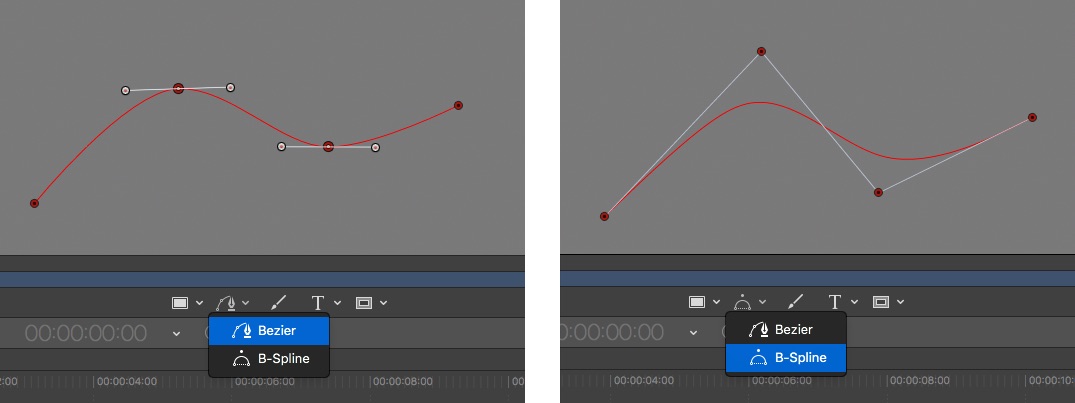This screenshot has width=1075, height=403.
Task: Choose the Text tool in right toolbar
Action: (834, 302)
